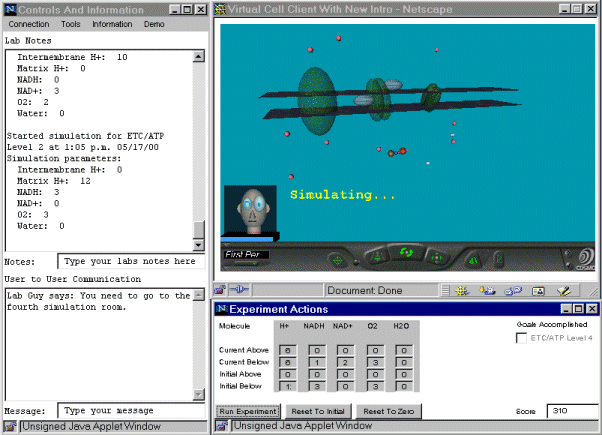Click the Netscape security lock icon
This screenshot has height=435, width=602.
(x=219, y=290)
